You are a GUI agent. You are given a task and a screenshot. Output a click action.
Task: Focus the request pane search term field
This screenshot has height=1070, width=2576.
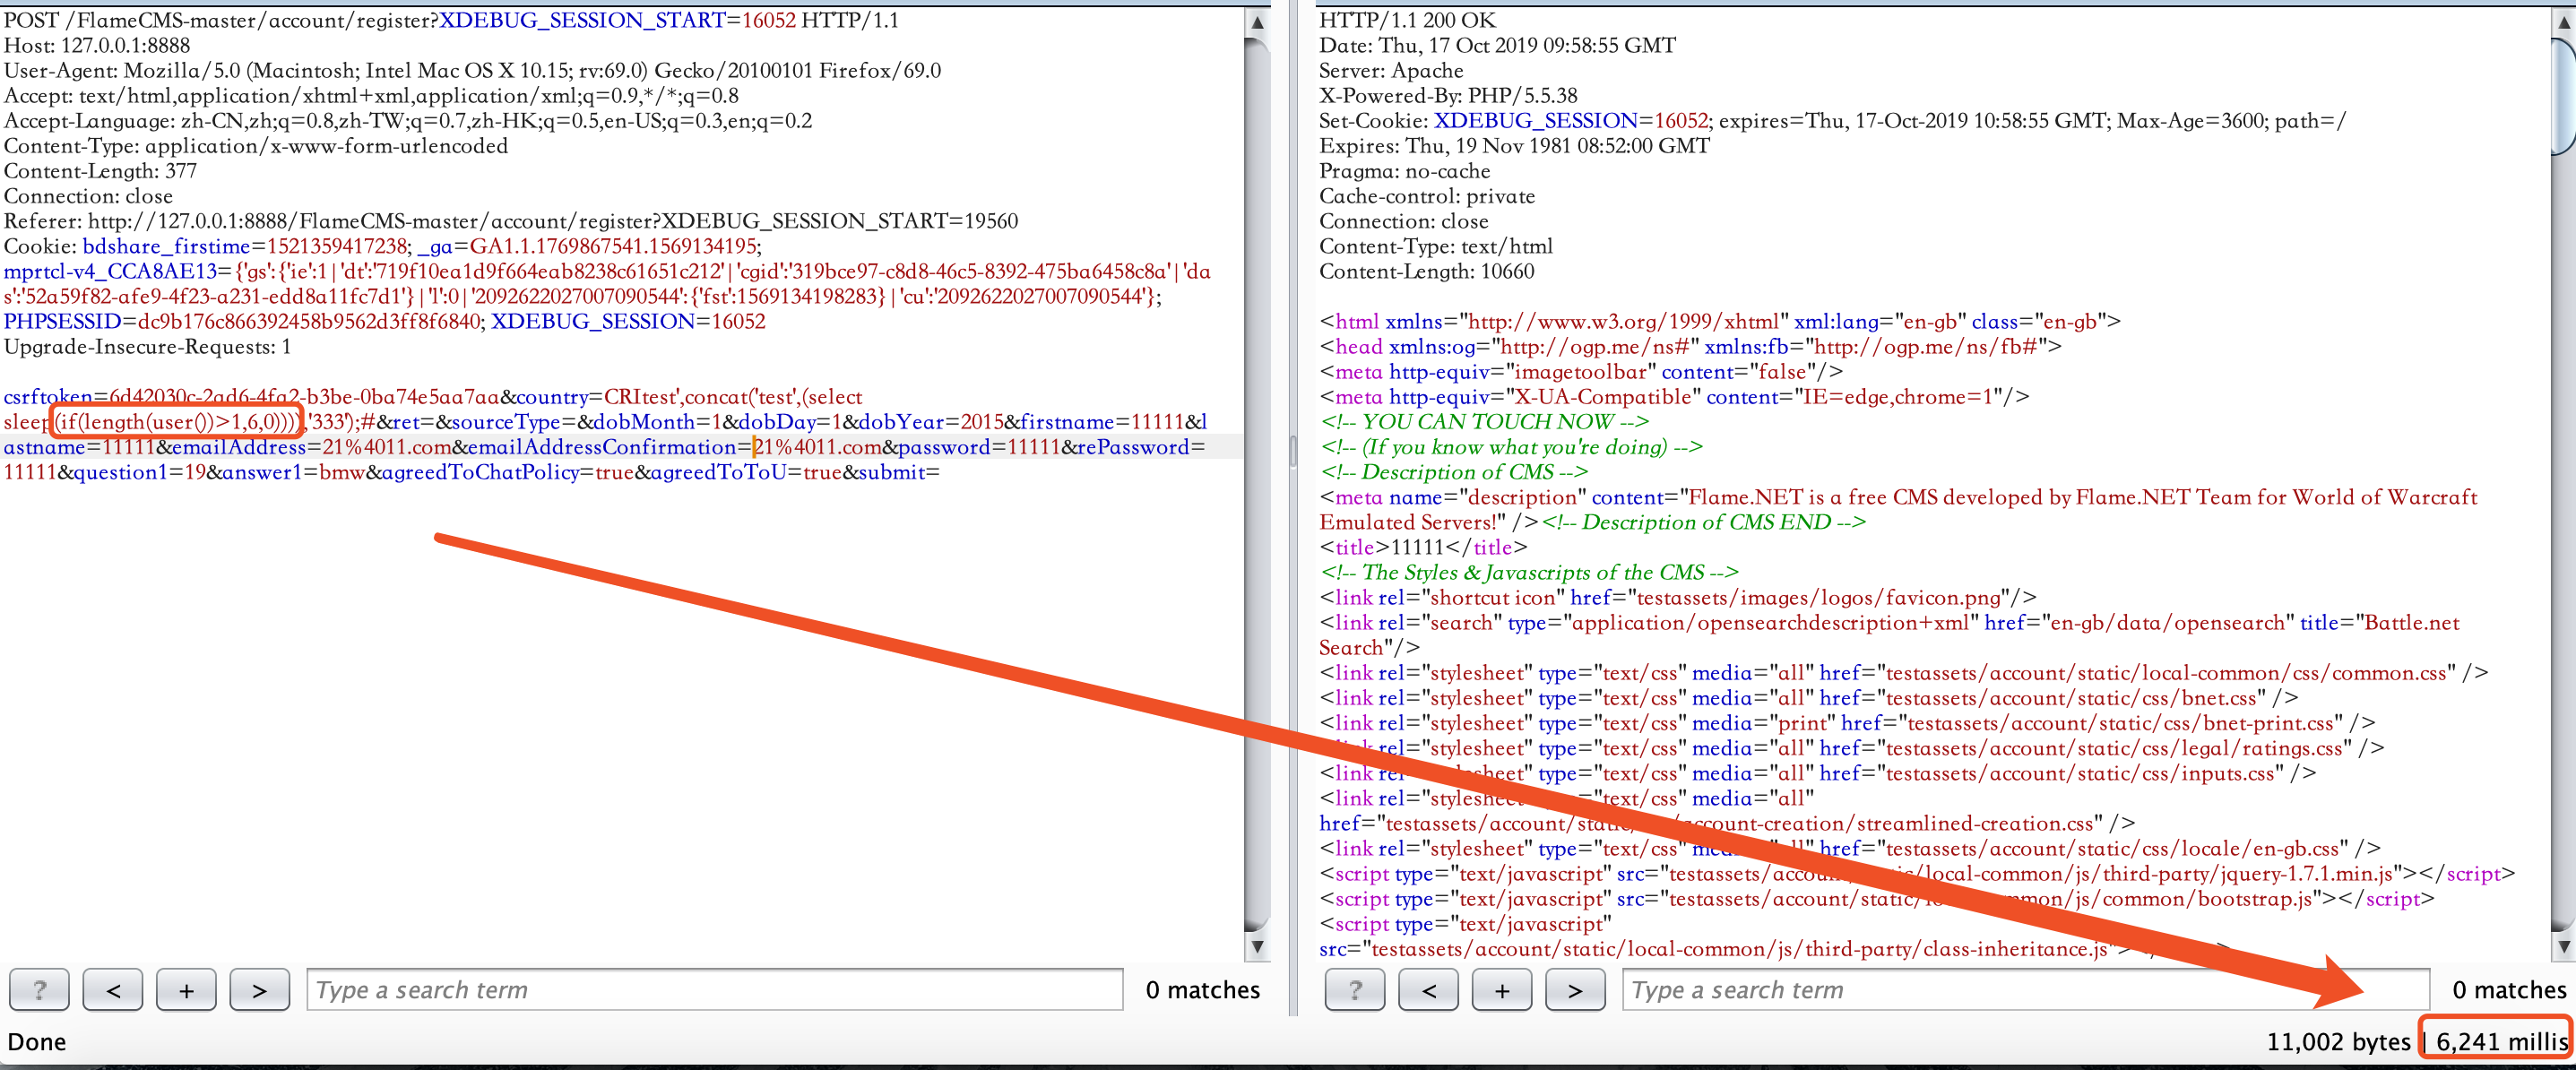pos(714,990)
